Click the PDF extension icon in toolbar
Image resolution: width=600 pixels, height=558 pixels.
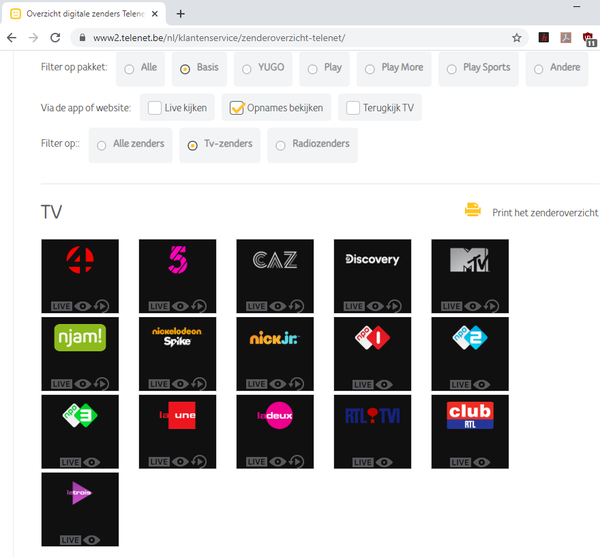click(566, 38)
